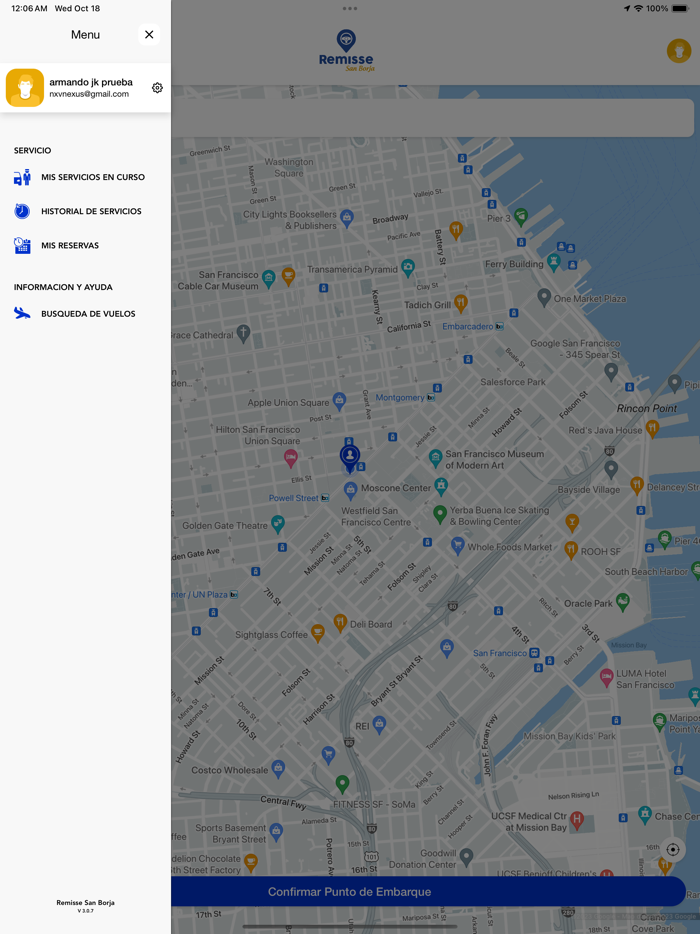The width and height of the screenshot is (700, 934).
Task: Select email nxvnexus@gmail.com
Action: 89,94
